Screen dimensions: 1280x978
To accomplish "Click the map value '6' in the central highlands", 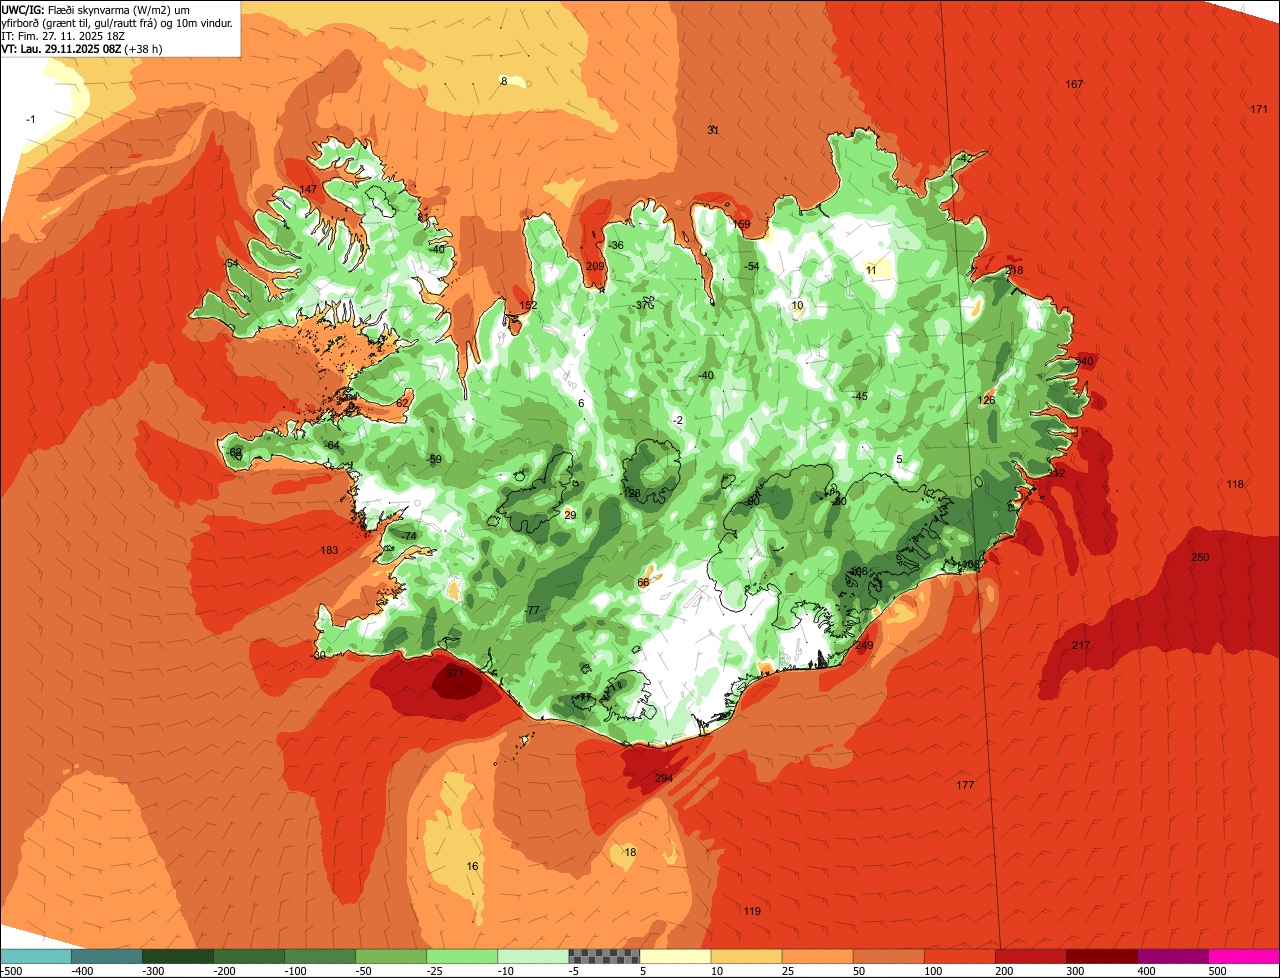I will [581, 403].
